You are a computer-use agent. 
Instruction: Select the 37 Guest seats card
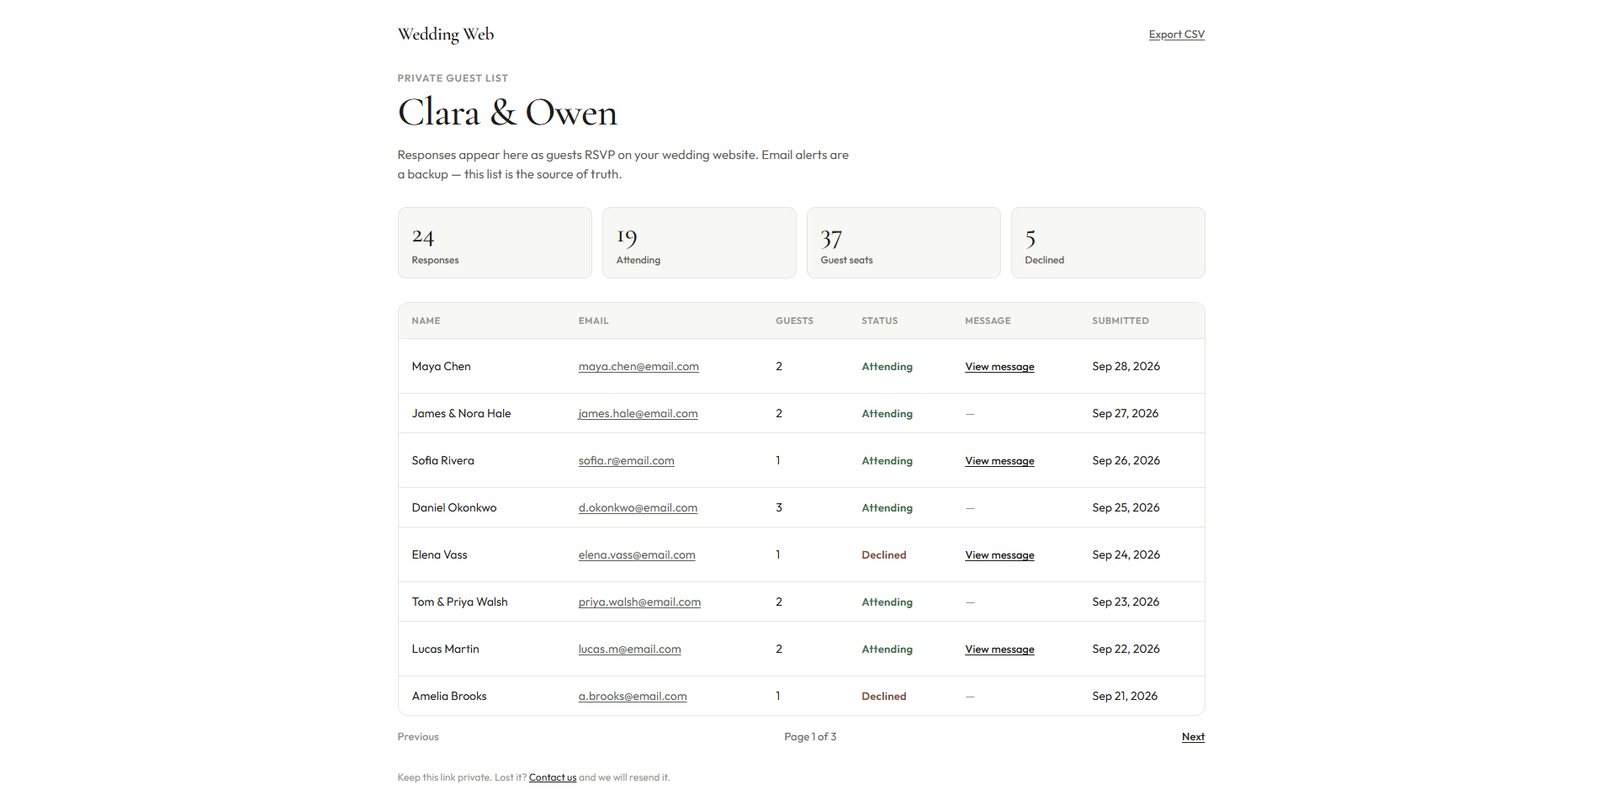903,243
